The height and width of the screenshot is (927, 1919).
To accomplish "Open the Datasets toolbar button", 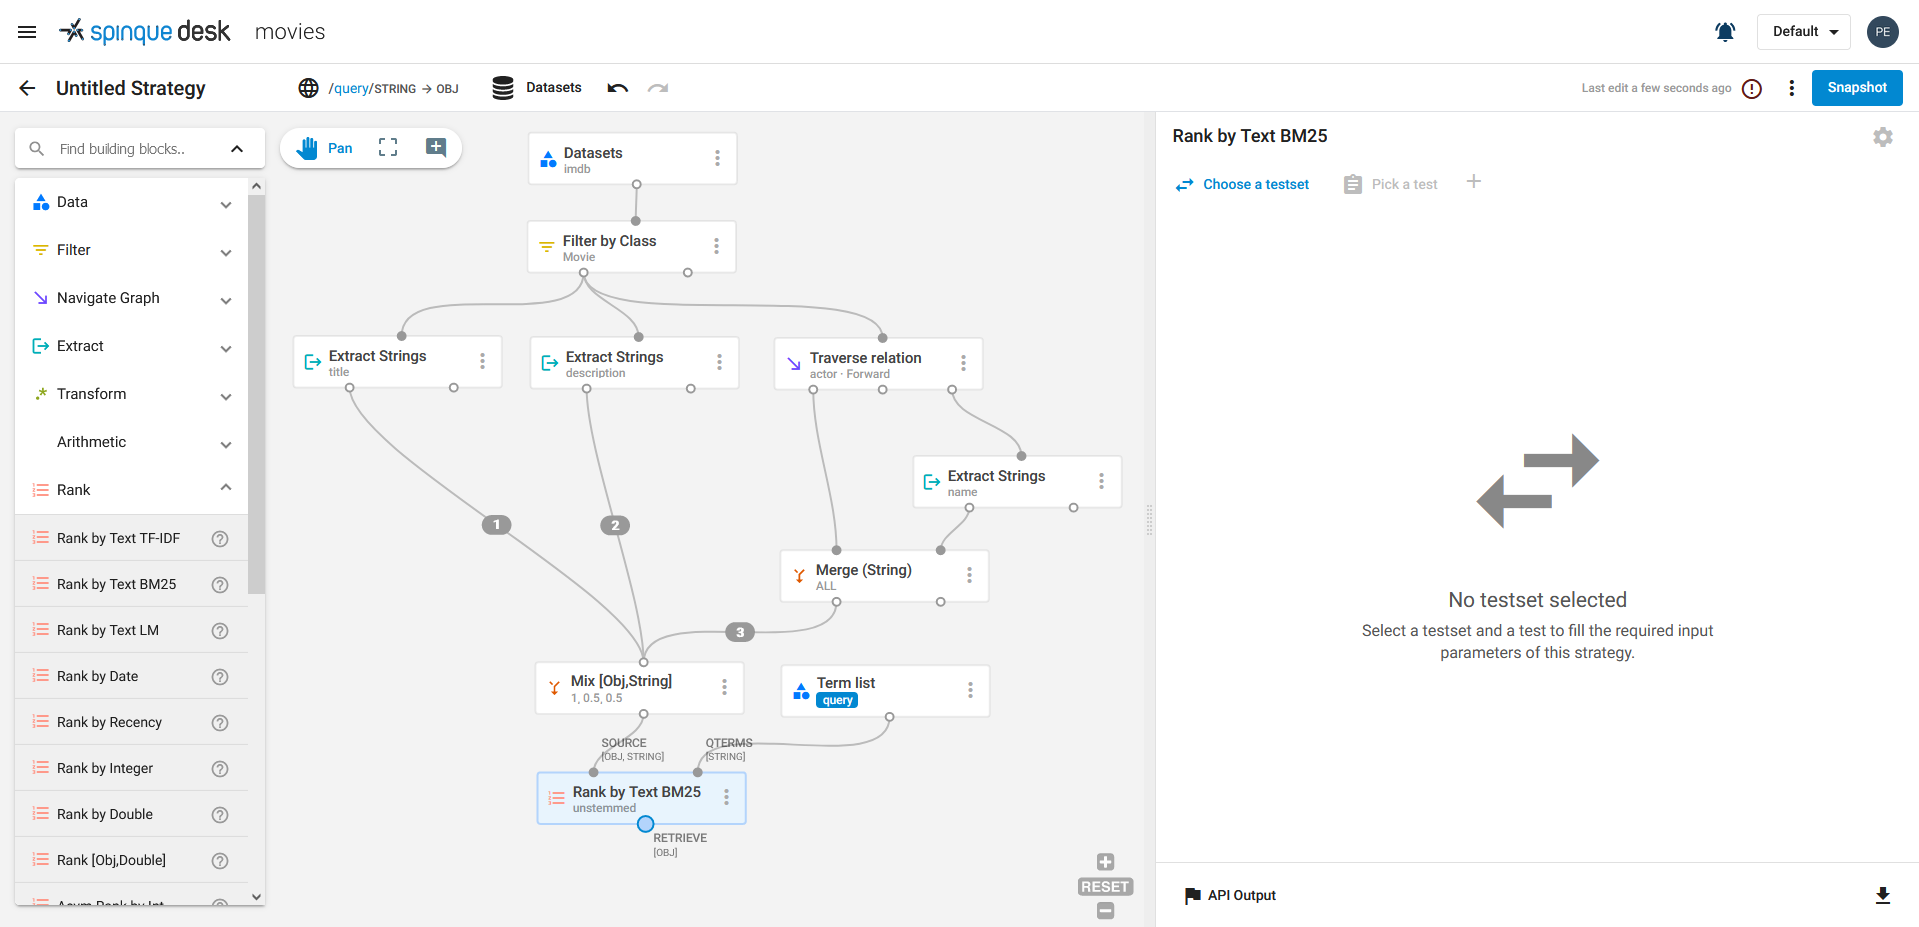I will coord(537,88).
